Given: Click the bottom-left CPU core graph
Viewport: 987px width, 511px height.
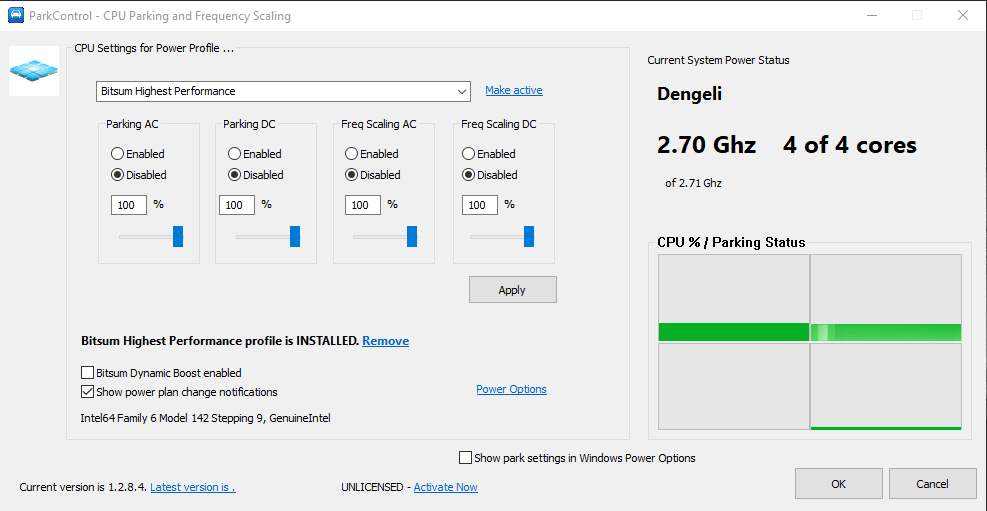Looking at the screenshot, I should [x=734, y=386].
